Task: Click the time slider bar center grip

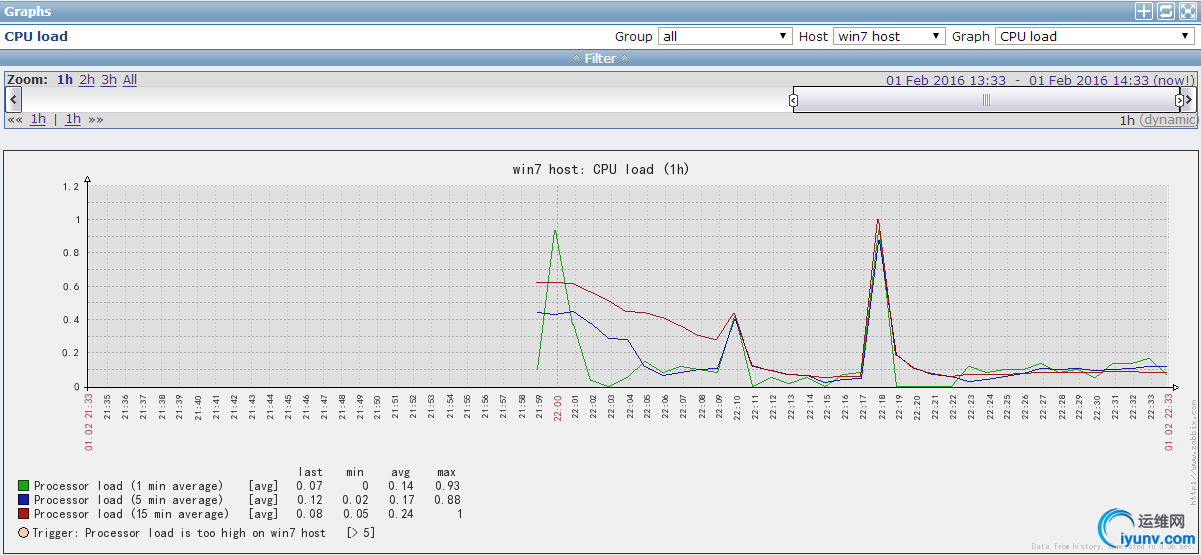Action: pos(986,100)
